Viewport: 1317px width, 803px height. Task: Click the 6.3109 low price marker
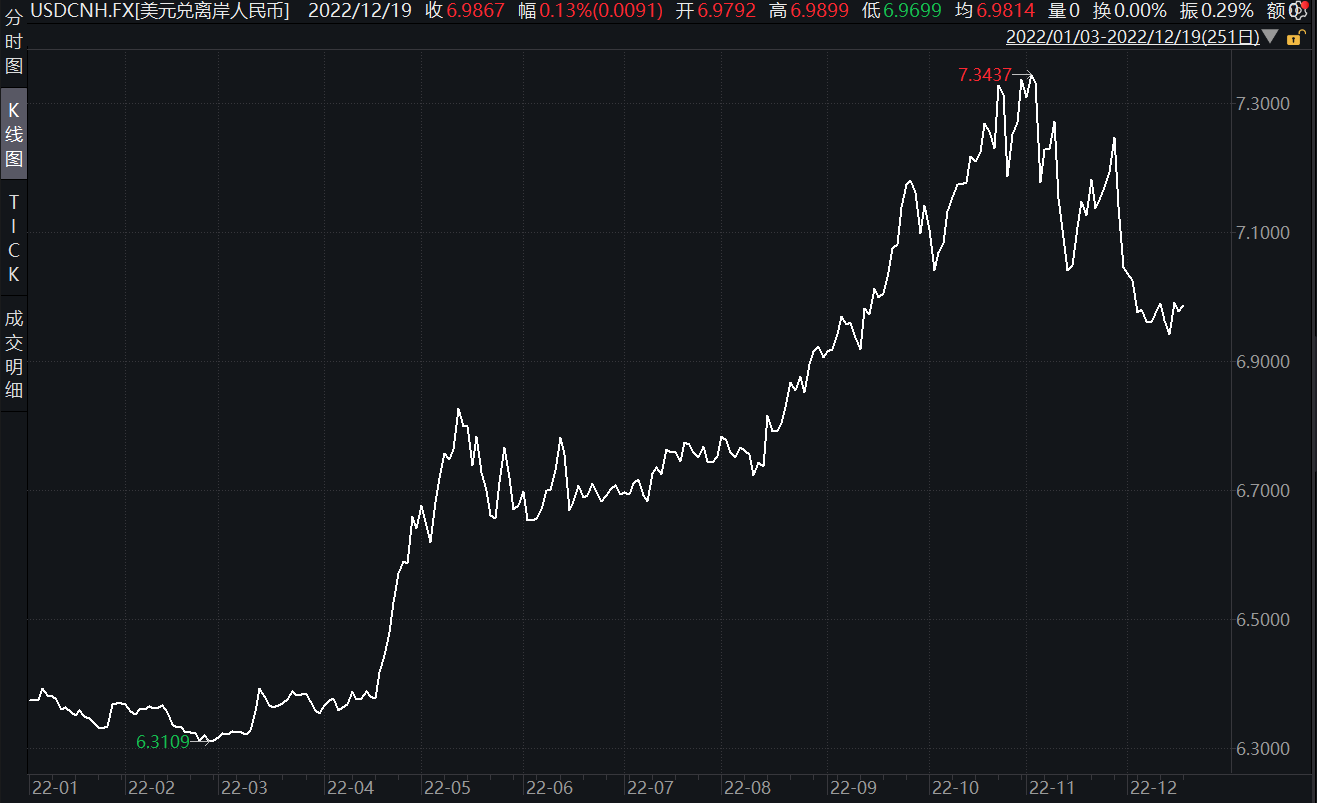(x=162, y=742)
